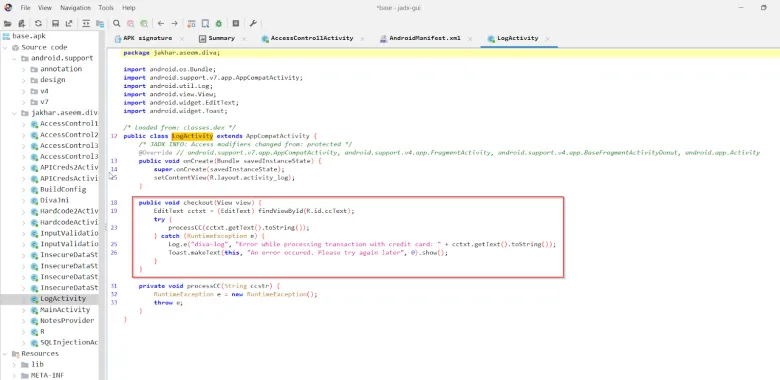Open the Log viewer toolbar icon
This screenshot has width=780, height=380.
pyautogui.click(x=236, y=23)
